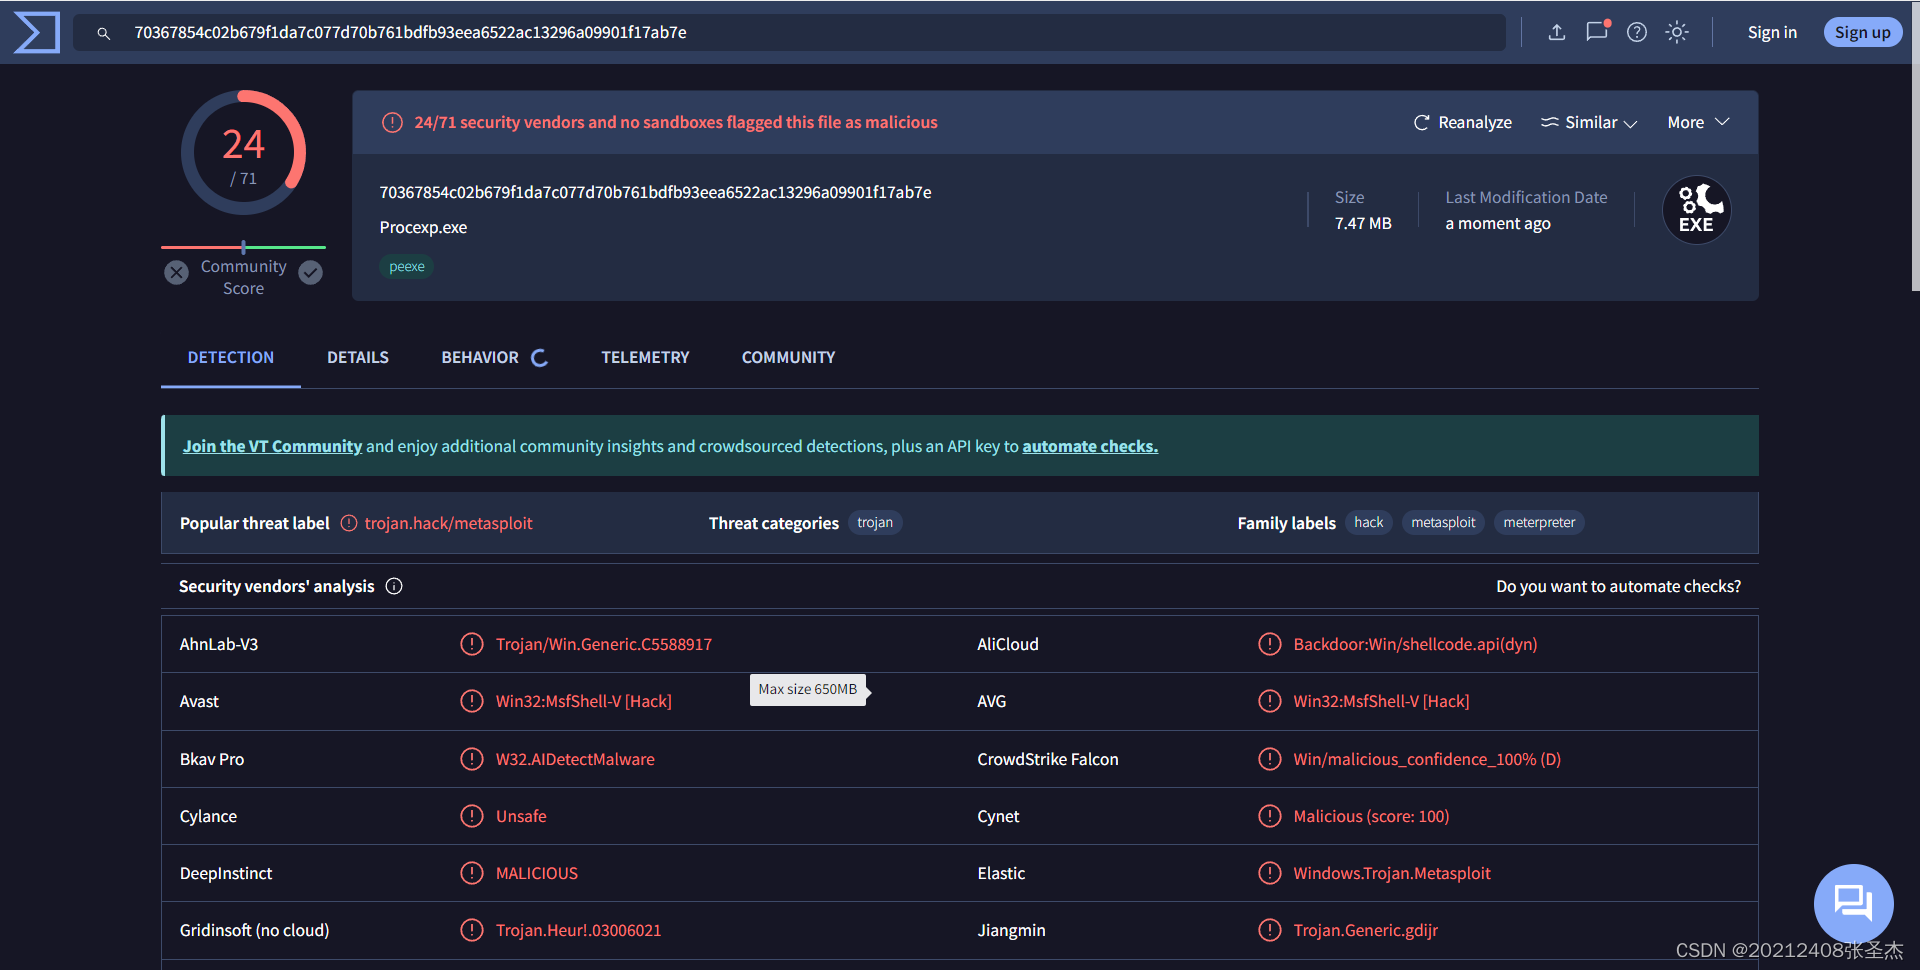
Task: Follow the automate checks link
Action: click(1090, 446)
